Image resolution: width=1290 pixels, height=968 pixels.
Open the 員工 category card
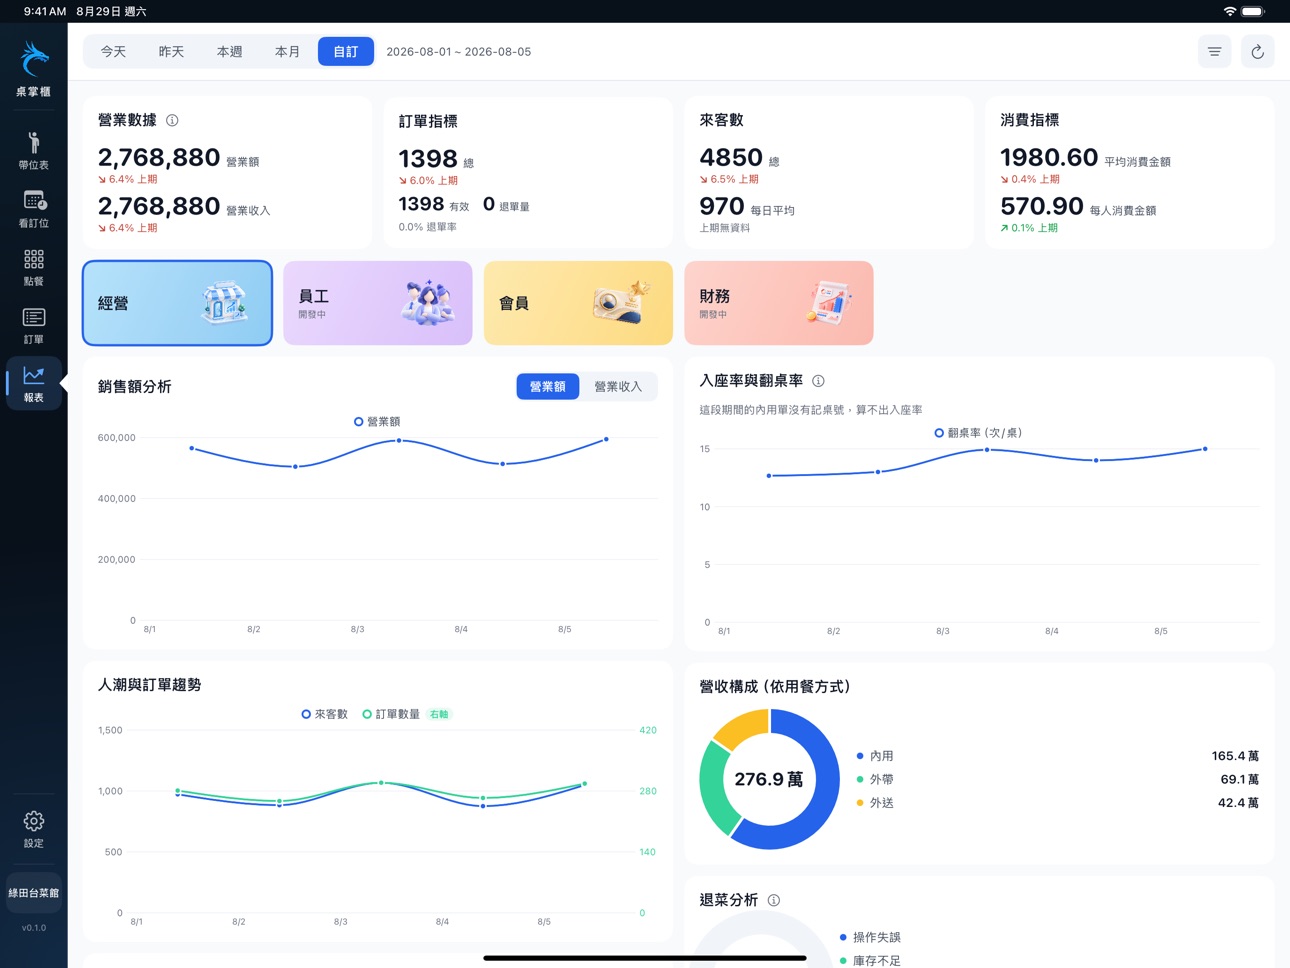tap(378, 303)
